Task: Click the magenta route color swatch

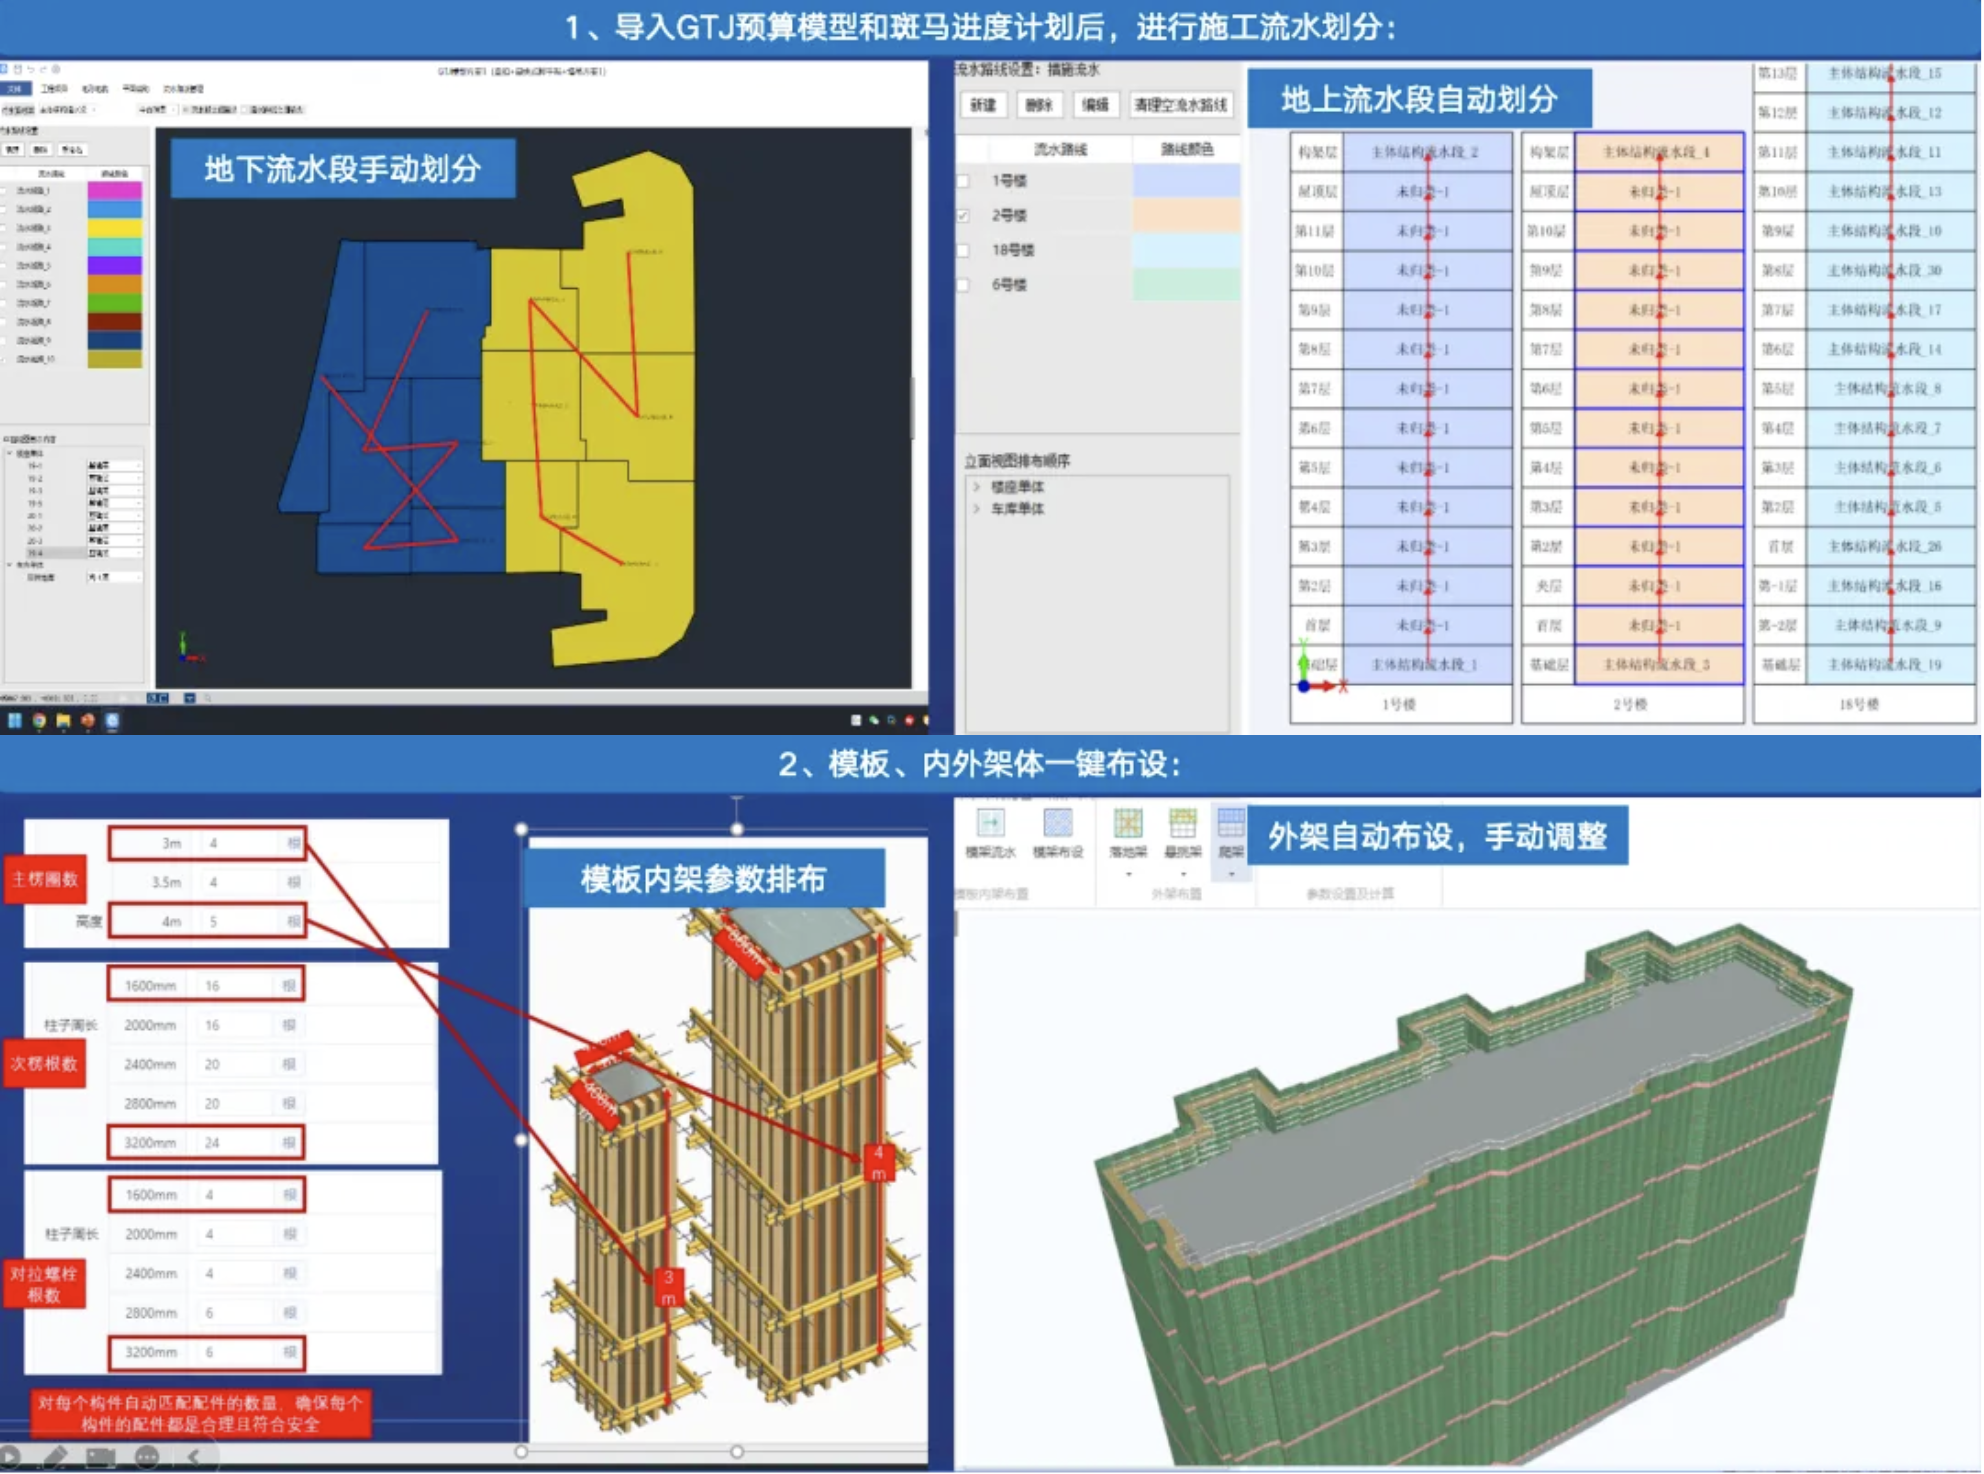Action: click(x=114, y=190)
